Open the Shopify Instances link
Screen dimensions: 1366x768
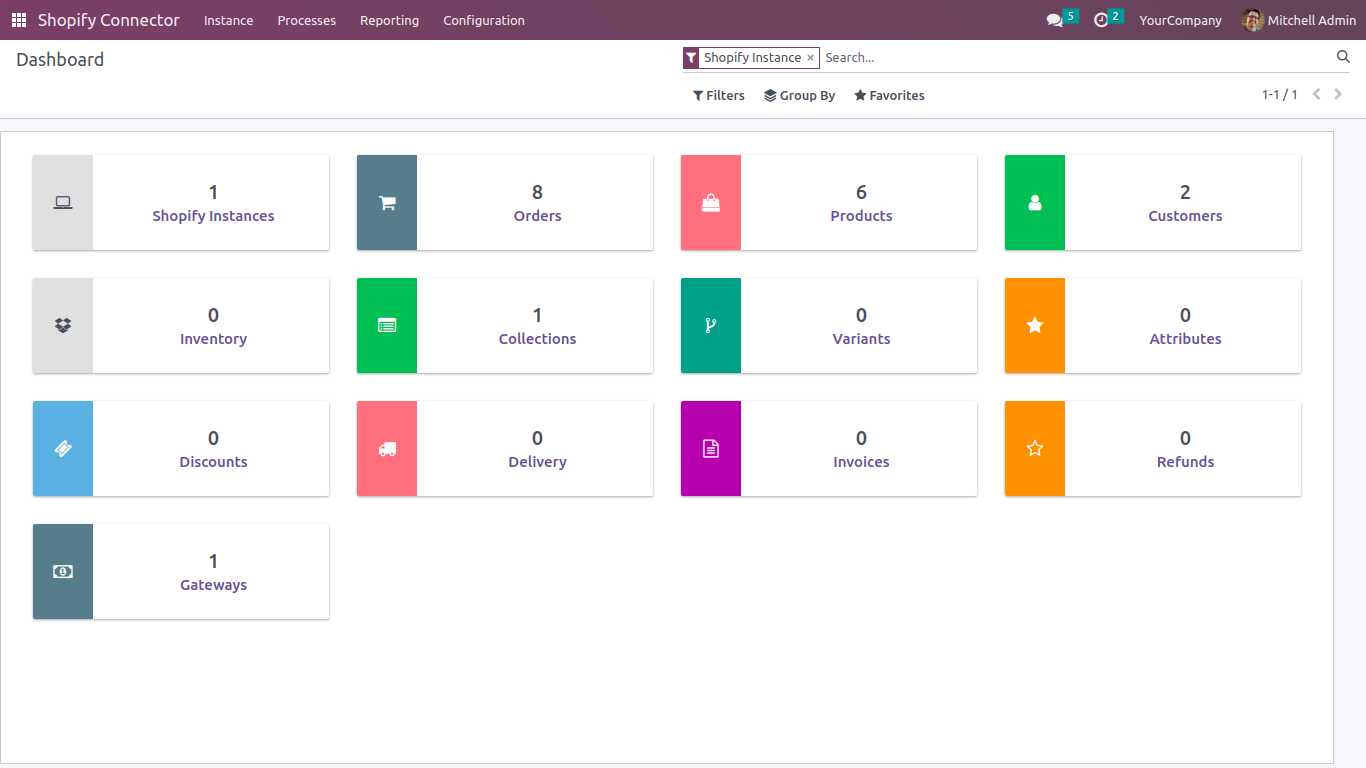[213, 216]
